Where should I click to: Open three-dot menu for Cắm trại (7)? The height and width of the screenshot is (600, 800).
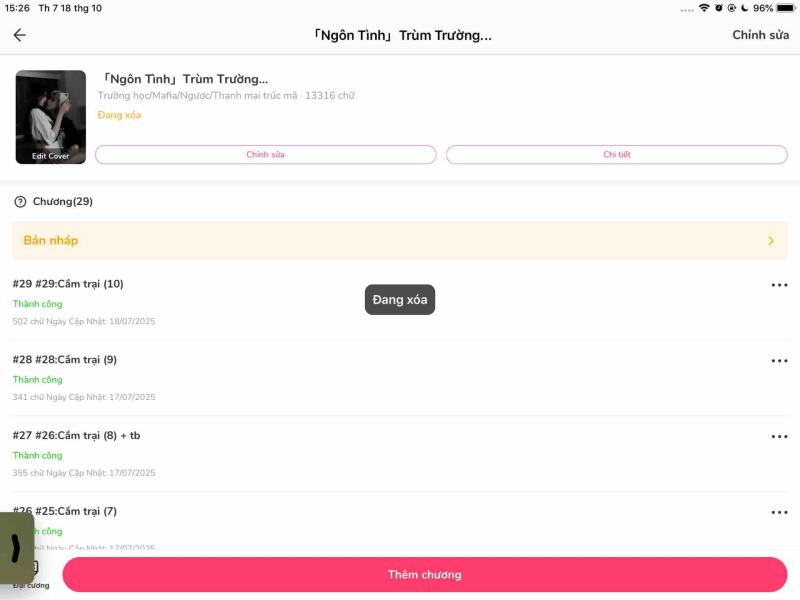[x=779, y=513]
